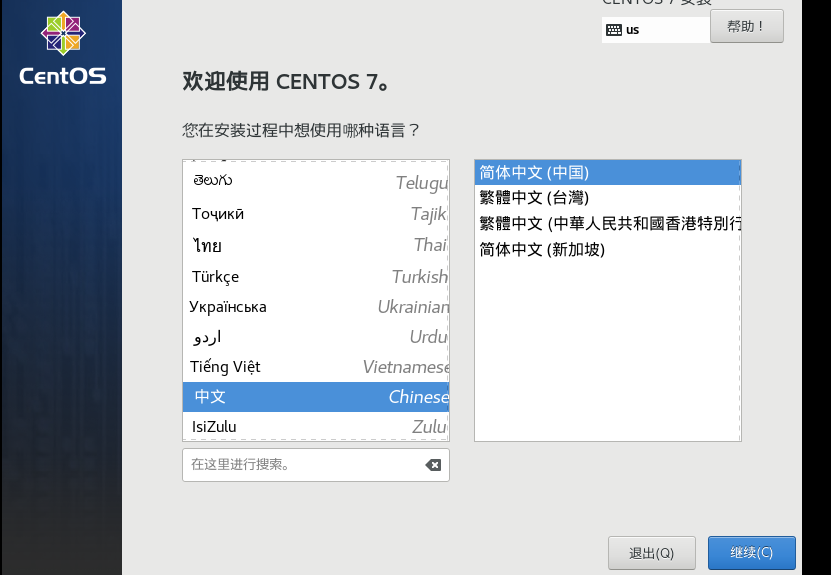Choose the Urdu language row

click(316, 337)
